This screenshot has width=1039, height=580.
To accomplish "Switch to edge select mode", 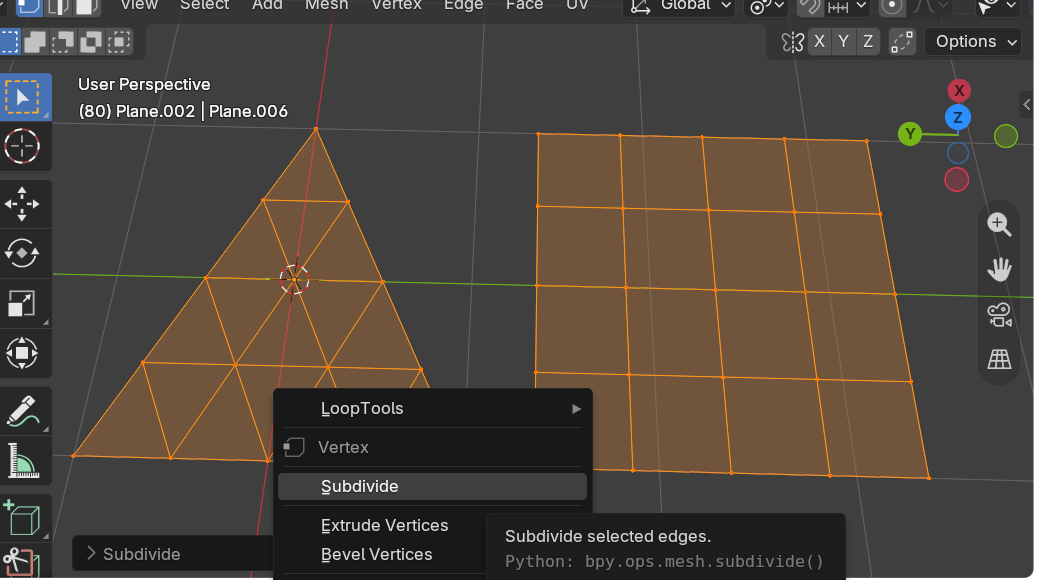I will [x=57, y=7].
